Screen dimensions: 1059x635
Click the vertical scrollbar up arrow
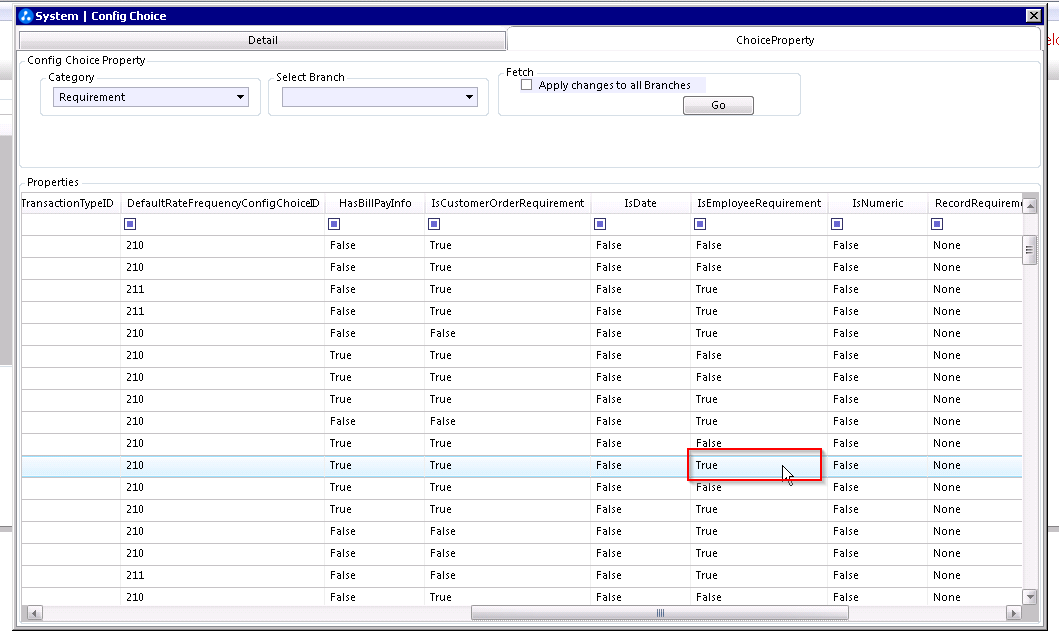click(1029, 205)
